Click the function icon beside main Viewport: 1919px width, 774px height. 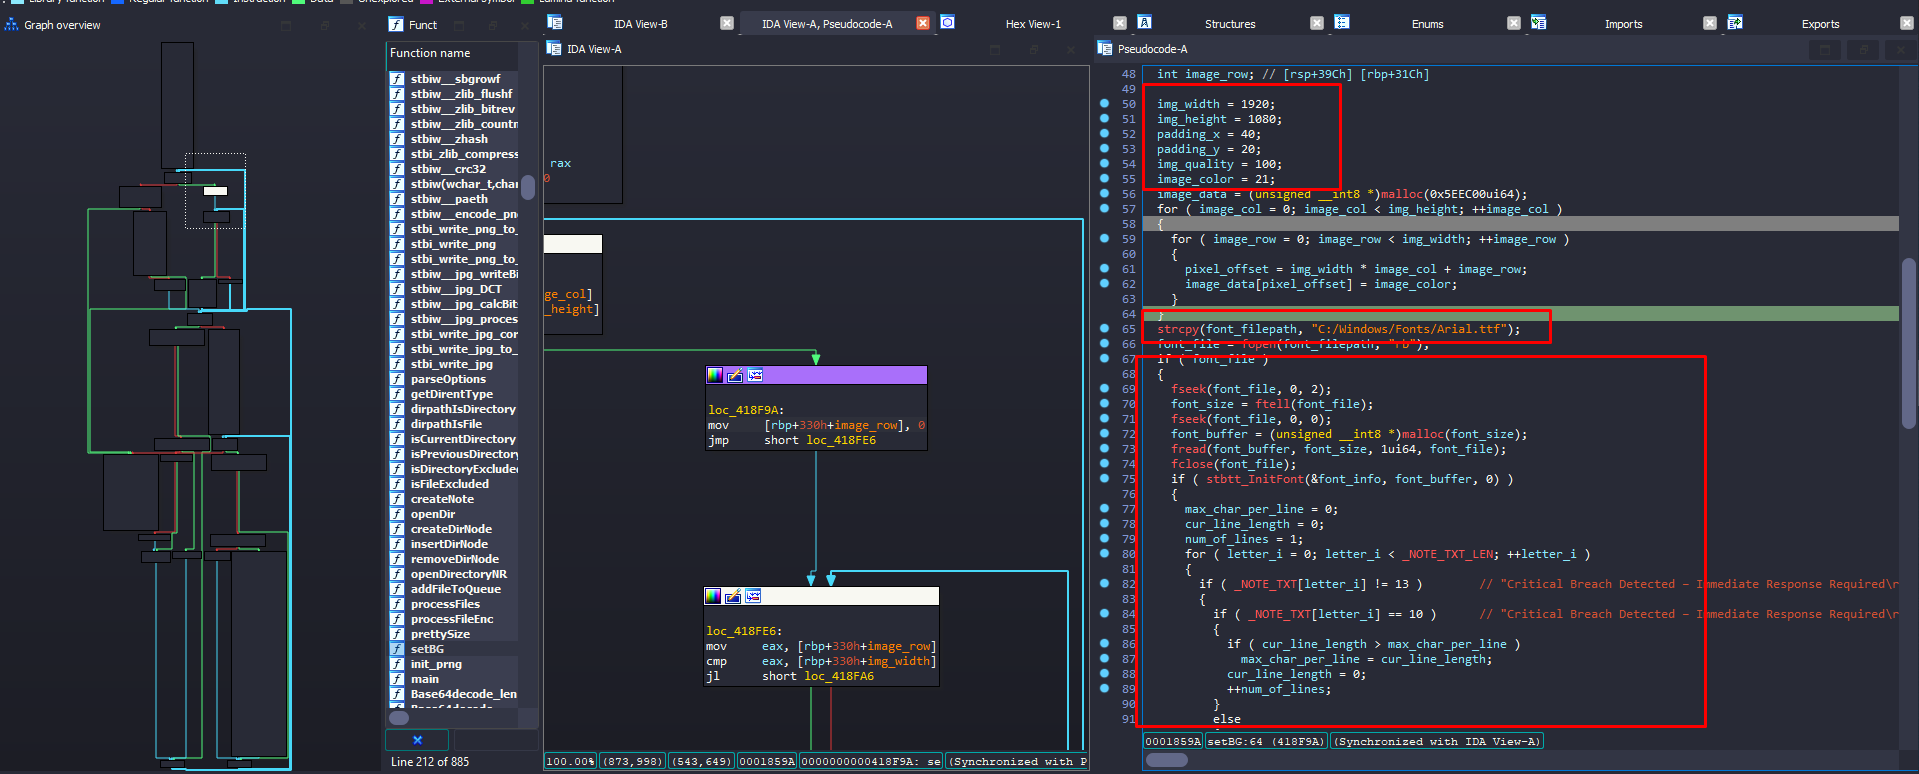click(397, 679)
